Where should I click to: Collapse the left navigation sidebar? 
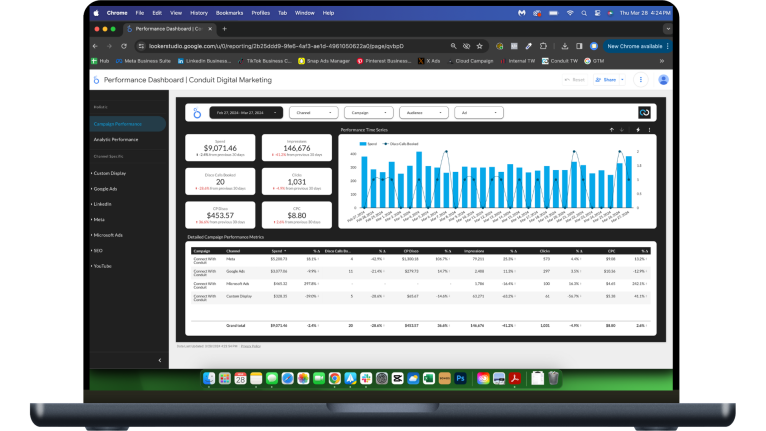coord(159,360)
